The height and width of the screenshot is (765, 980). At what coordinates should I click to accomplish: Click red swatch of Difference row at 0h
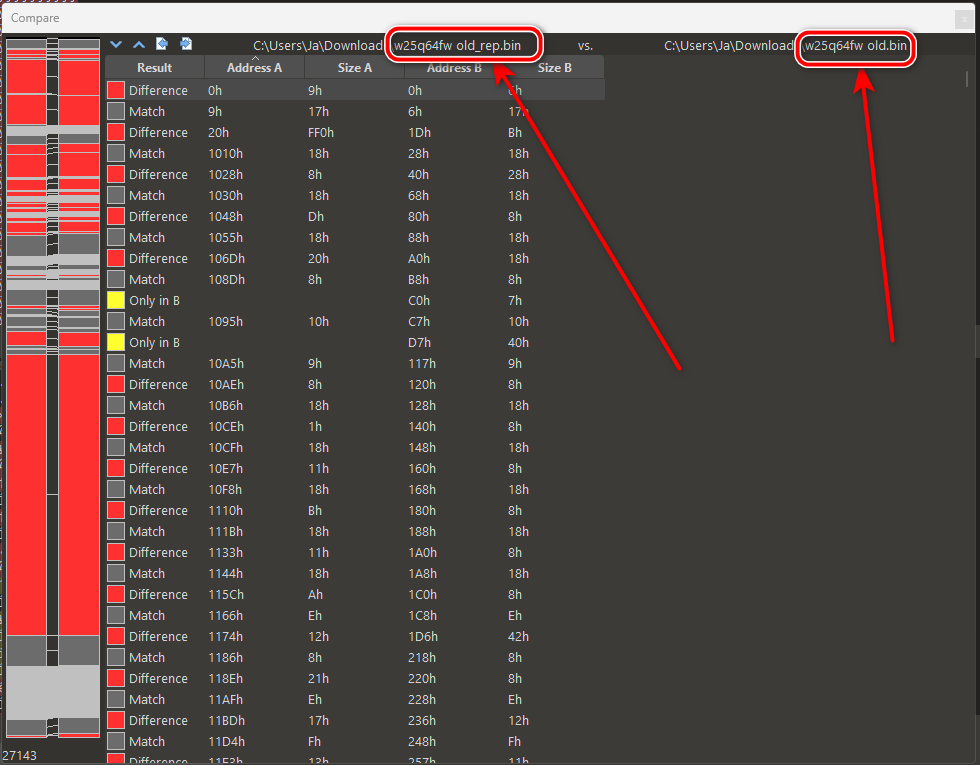[116, 90]
